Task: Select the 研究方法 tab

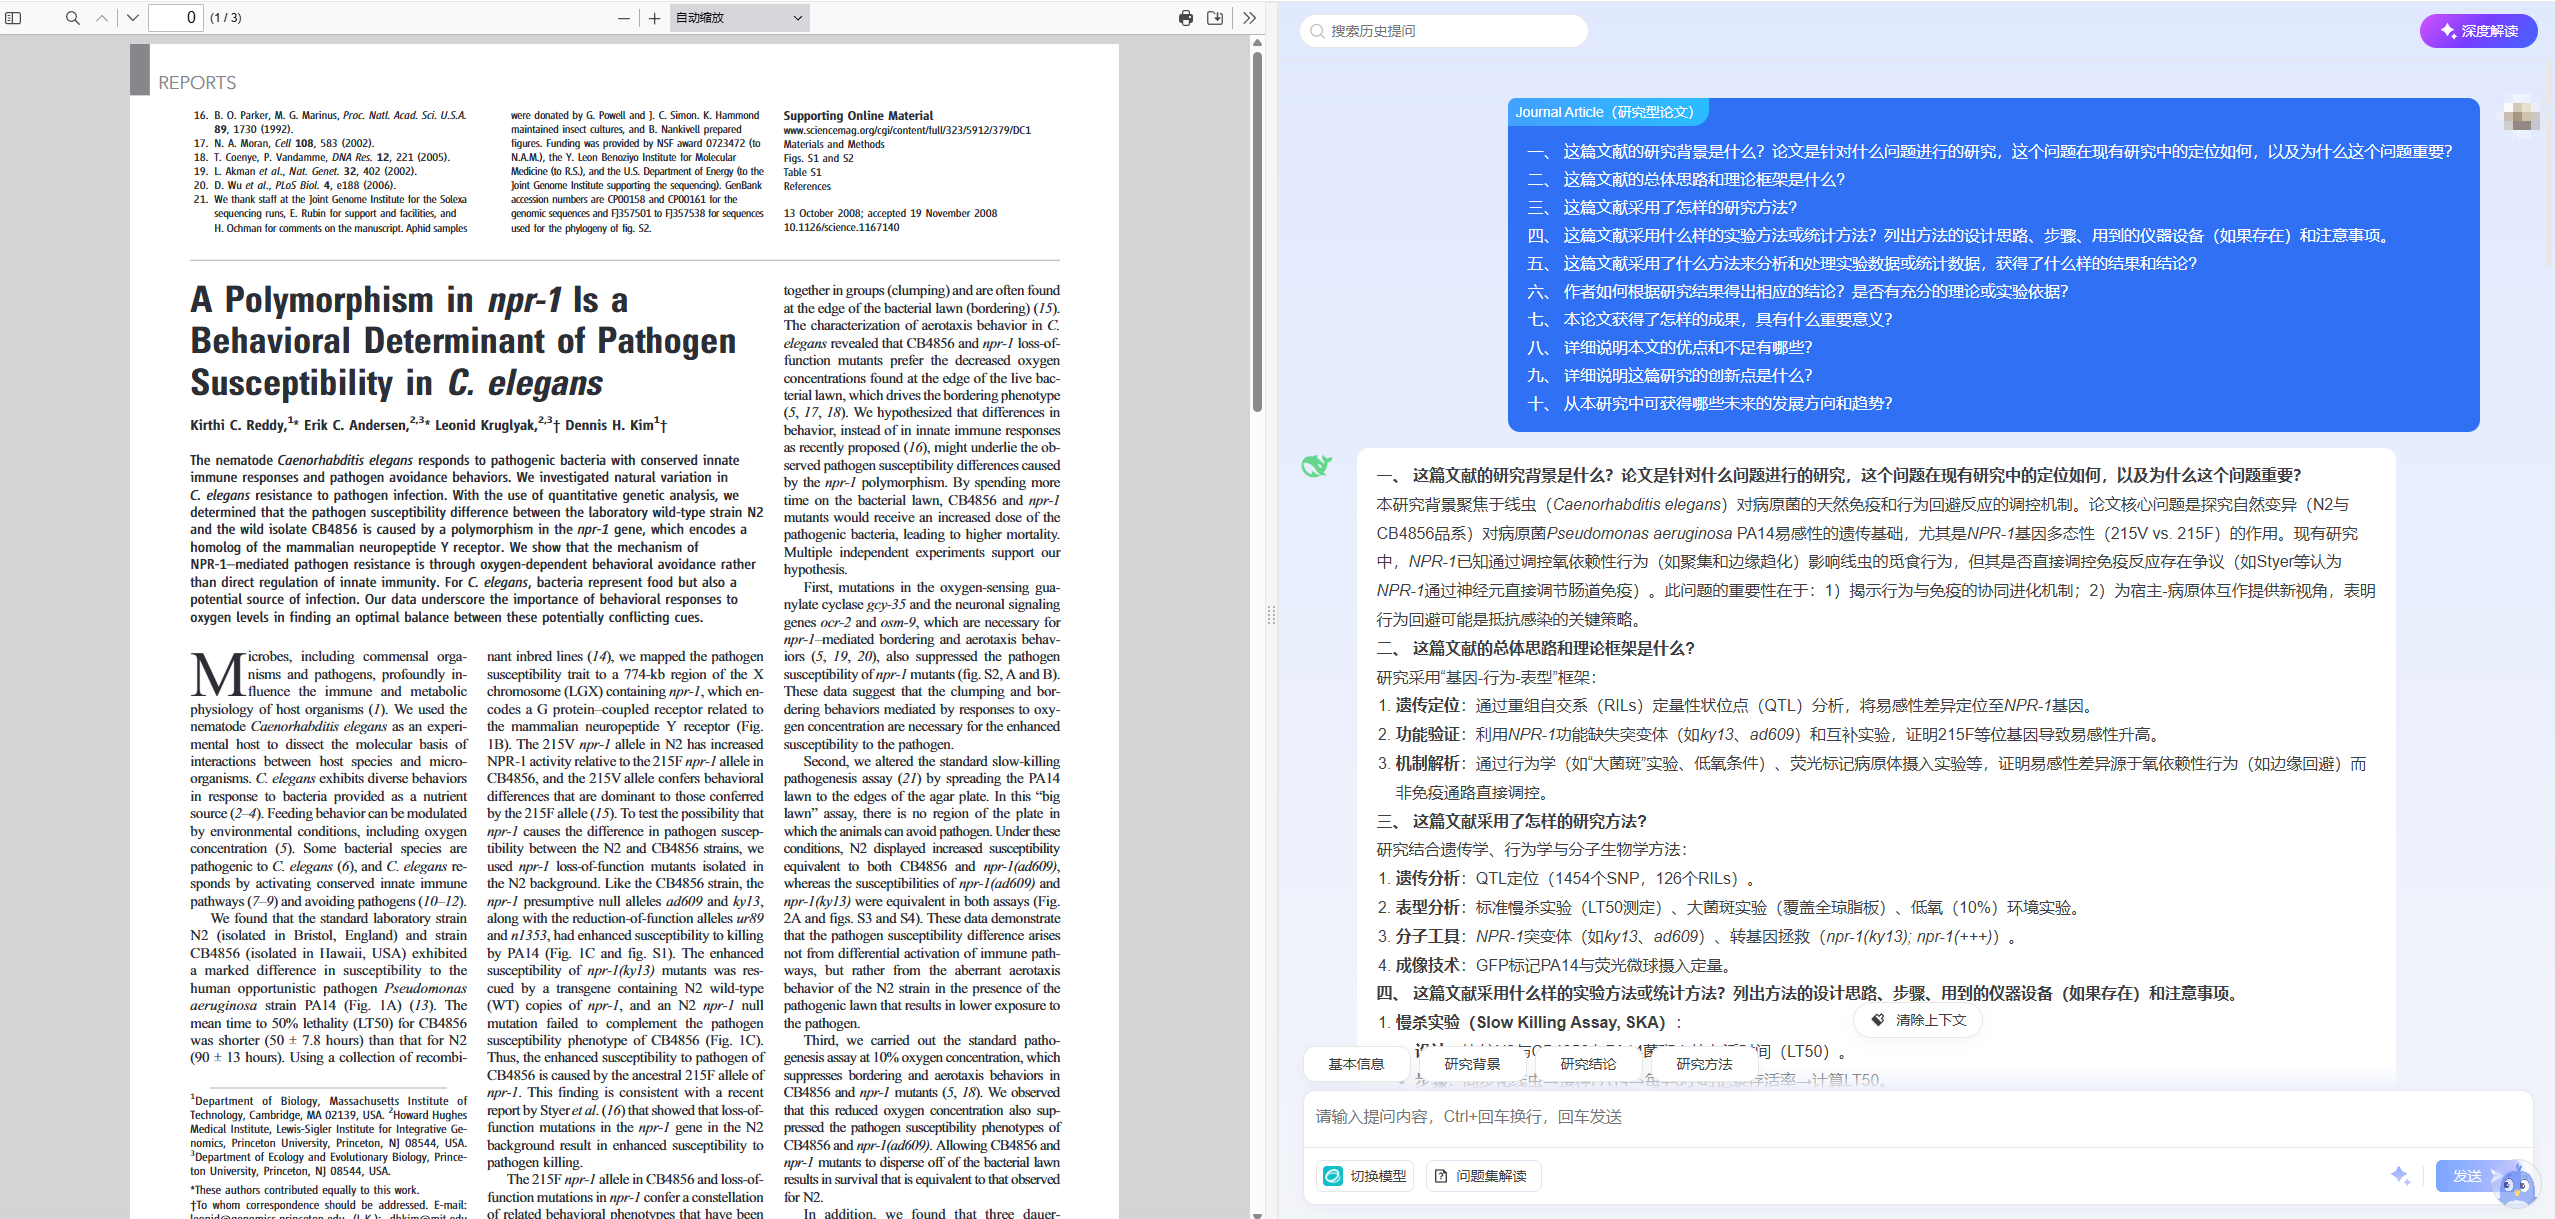Action: point(1704,1064)
